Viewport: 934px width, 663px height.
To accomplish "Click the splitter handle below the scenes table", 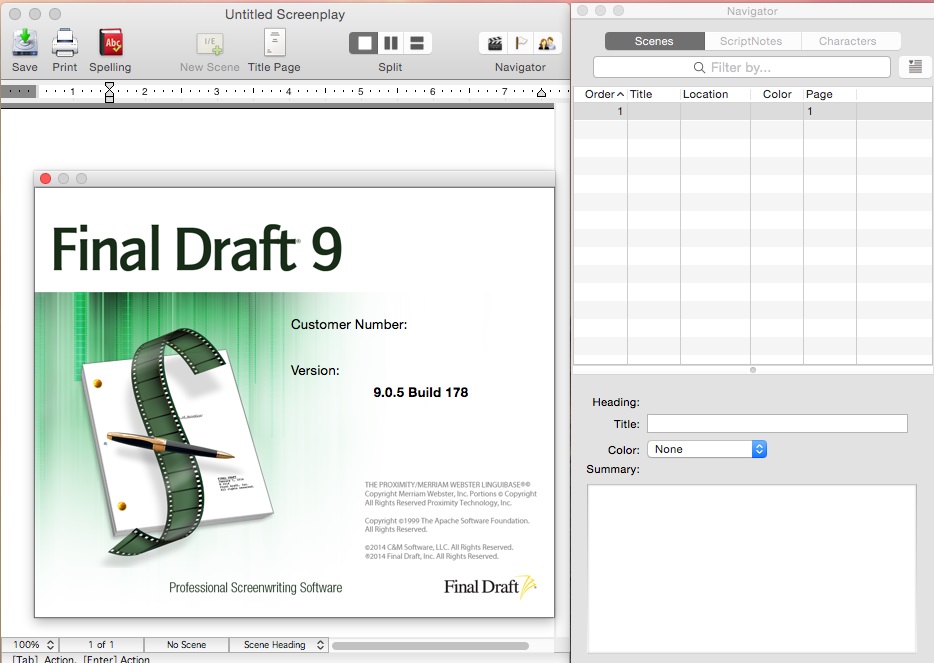I will tap(753, 370).
